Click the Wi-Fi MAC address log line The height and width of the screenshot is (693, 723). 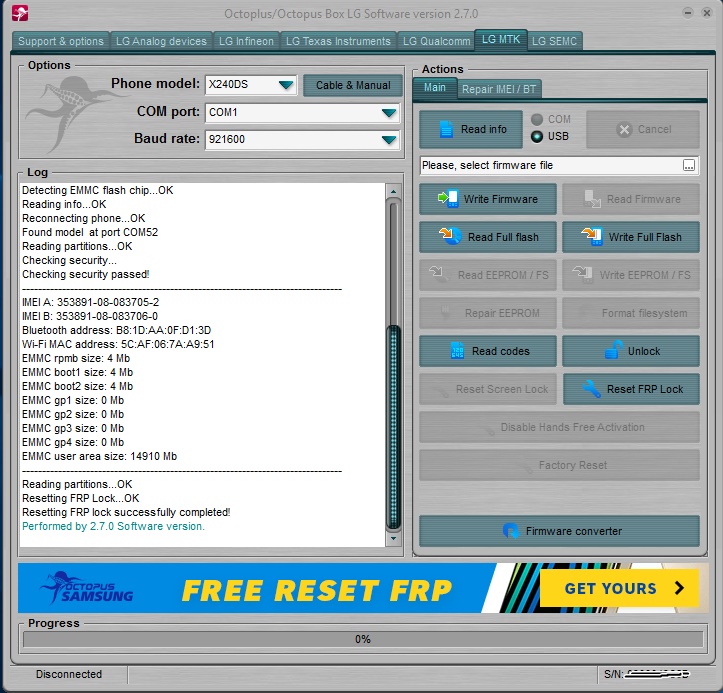point(118,344)
